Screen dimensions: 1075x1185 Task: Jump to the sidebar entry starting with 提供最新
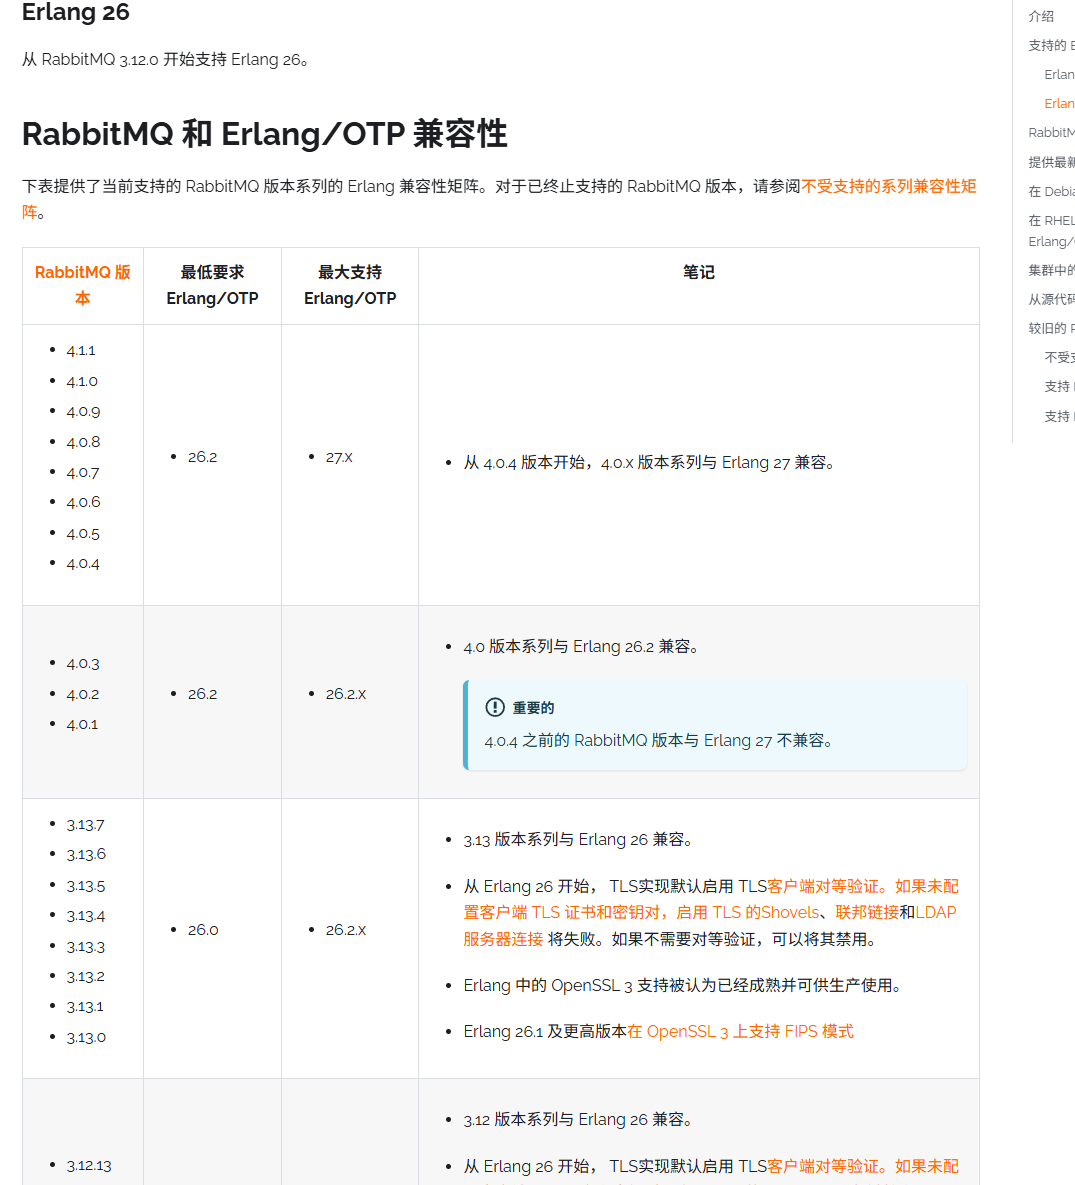click(x=1052, y=162)
